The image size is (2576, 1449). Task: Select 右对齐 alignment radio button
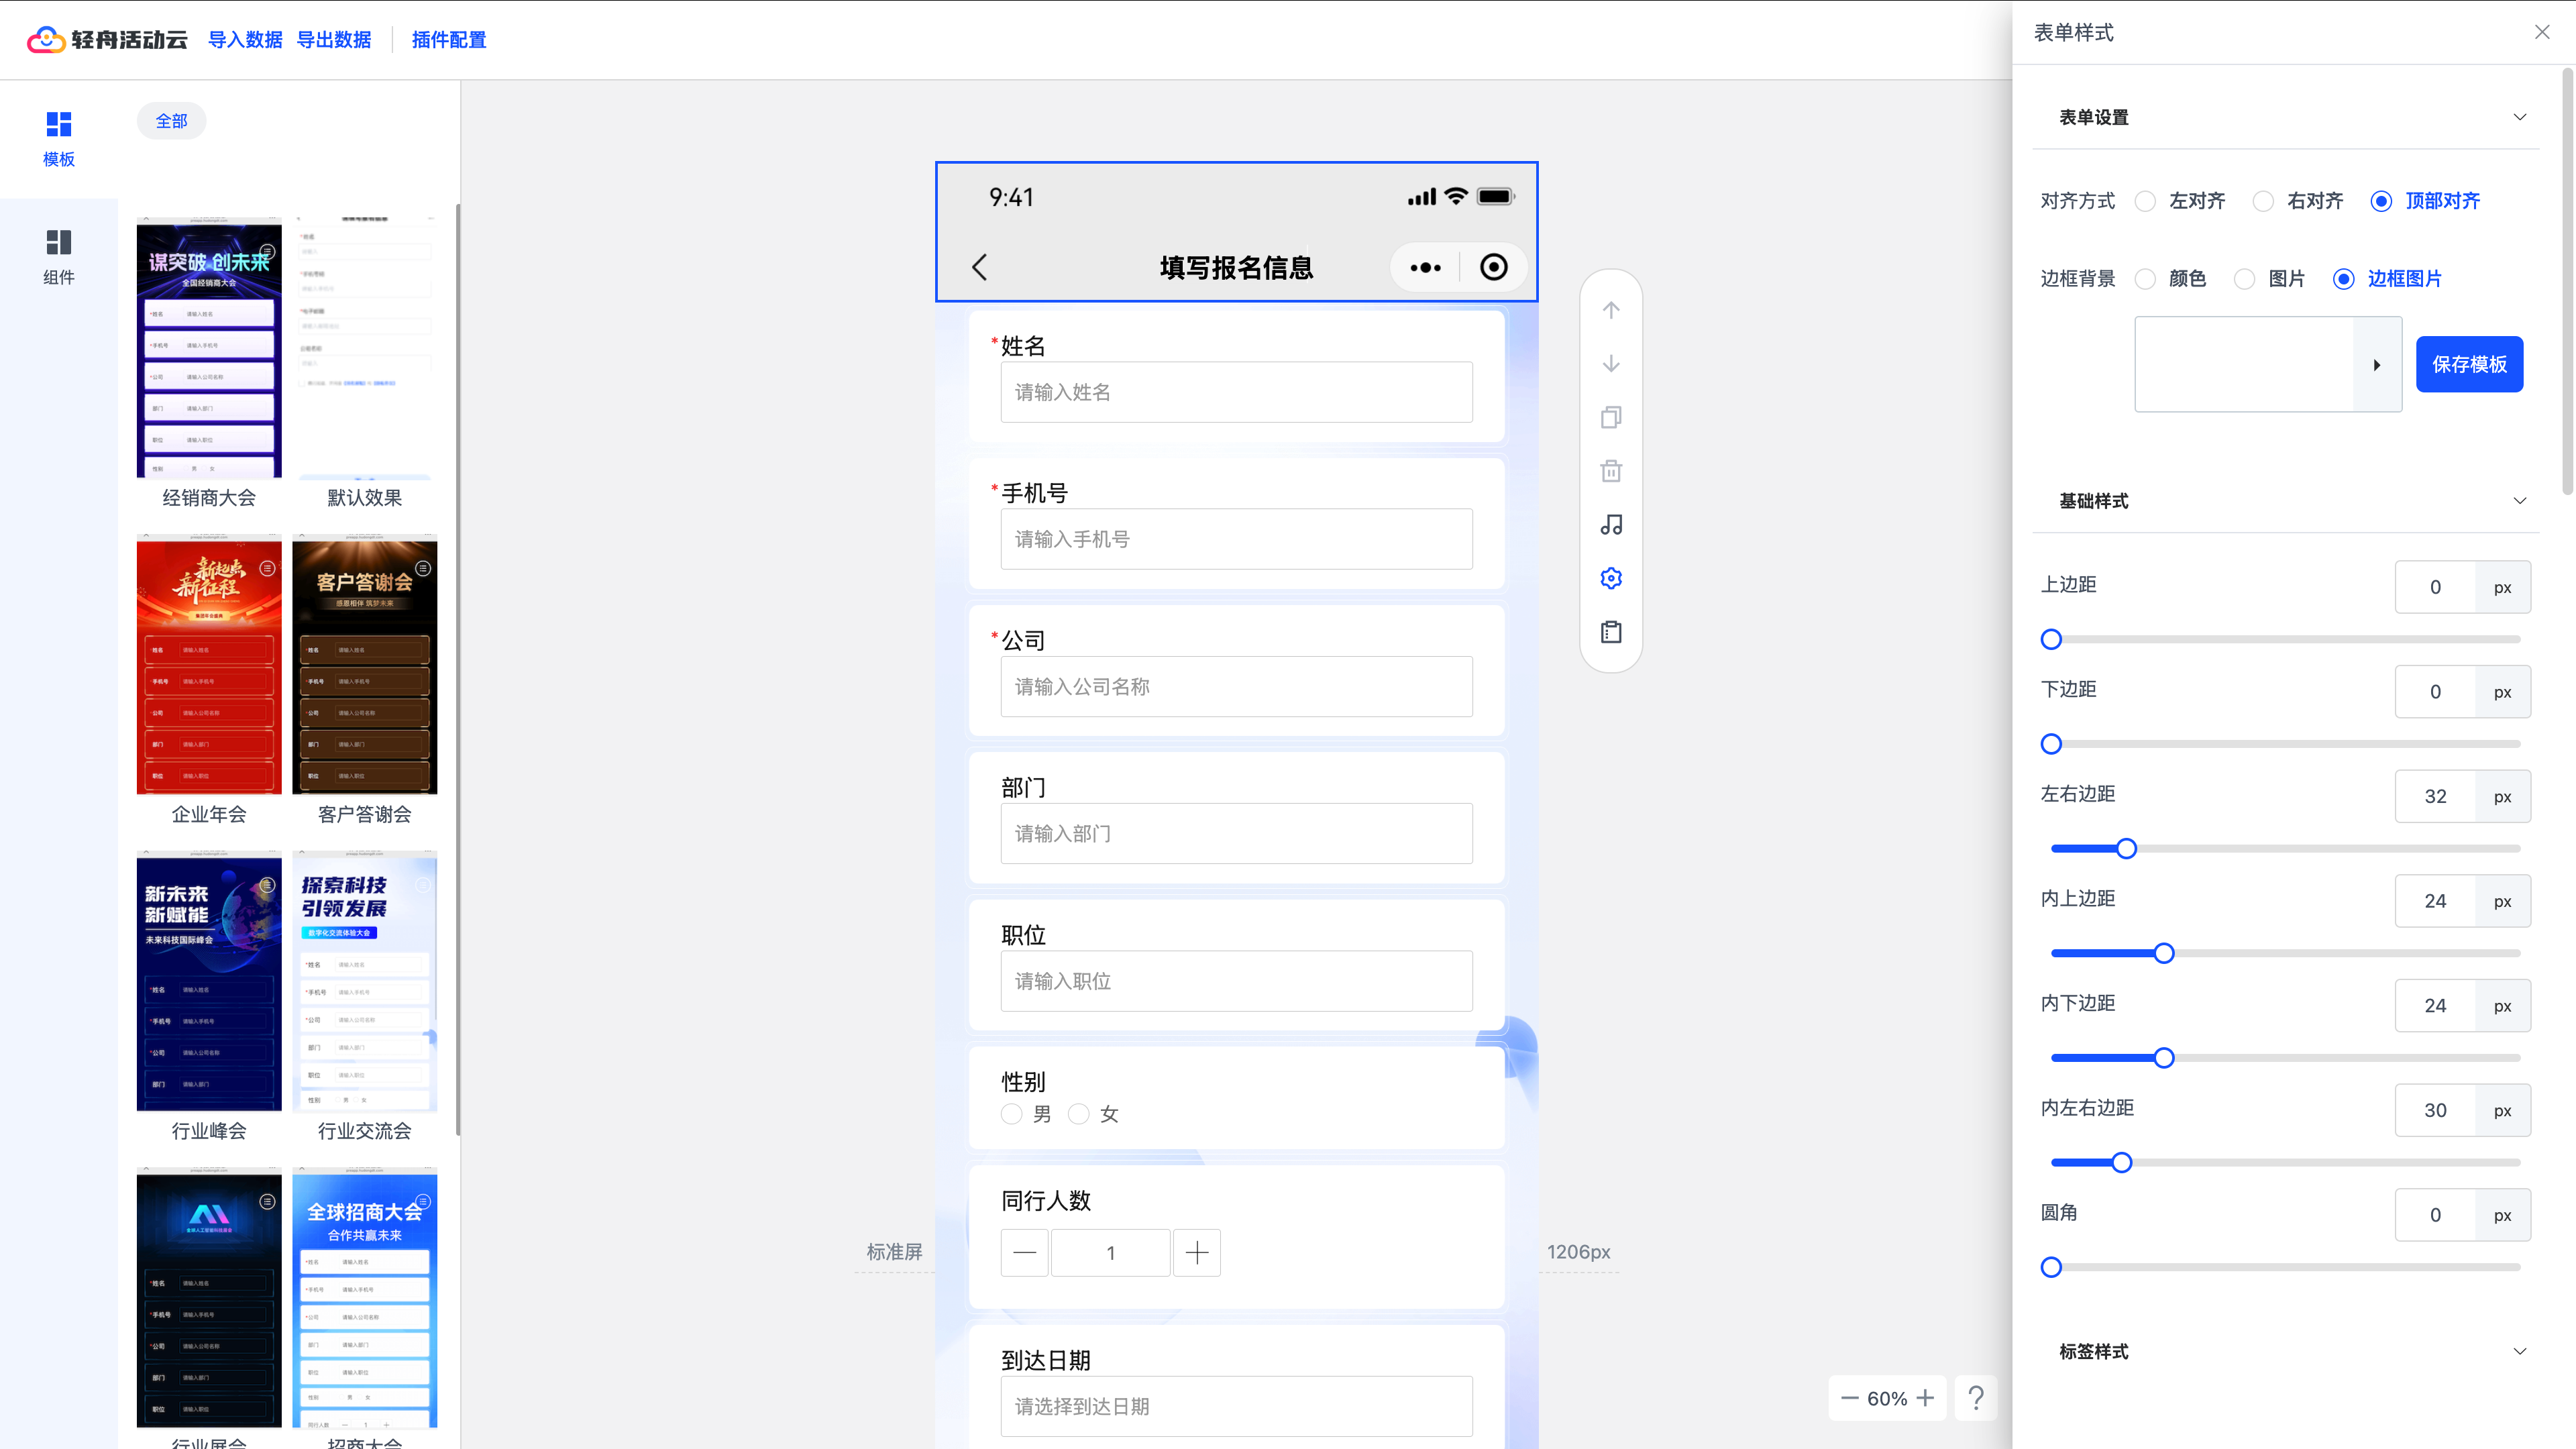[x=2263, y=201]
